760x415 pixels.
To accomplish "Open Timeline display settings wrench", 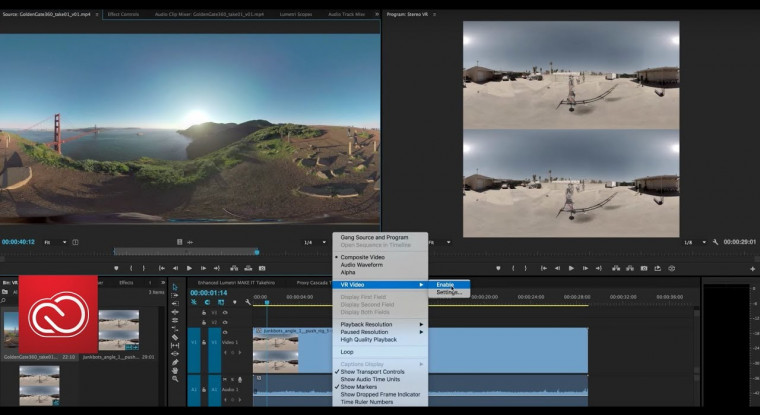I will [x=248, y=302].
